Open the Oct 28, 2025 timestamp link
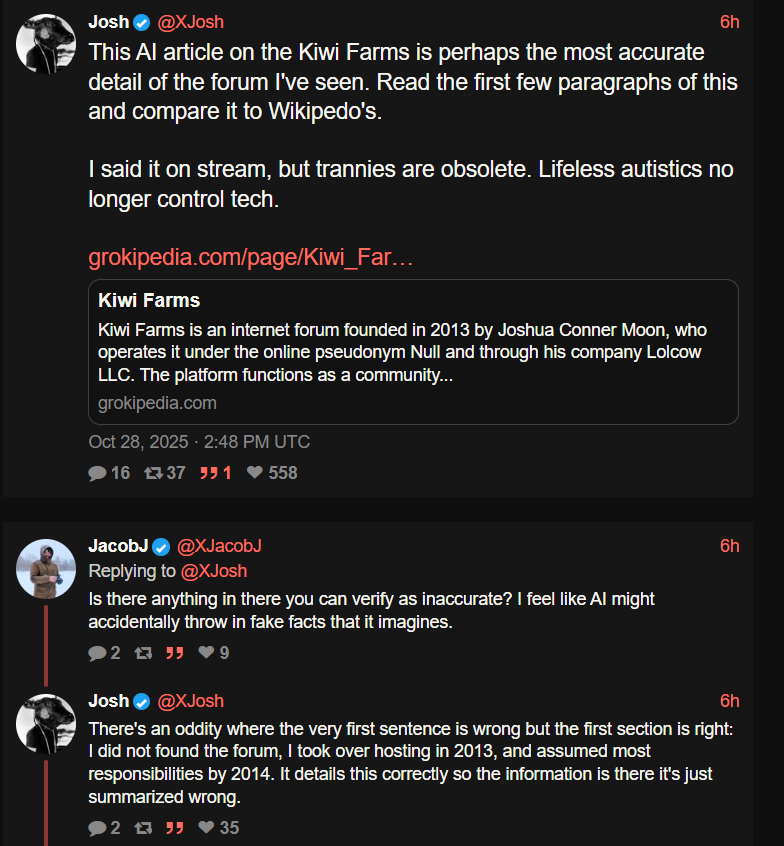This screenshot has width=784, height=846. [x=199, y=442]
